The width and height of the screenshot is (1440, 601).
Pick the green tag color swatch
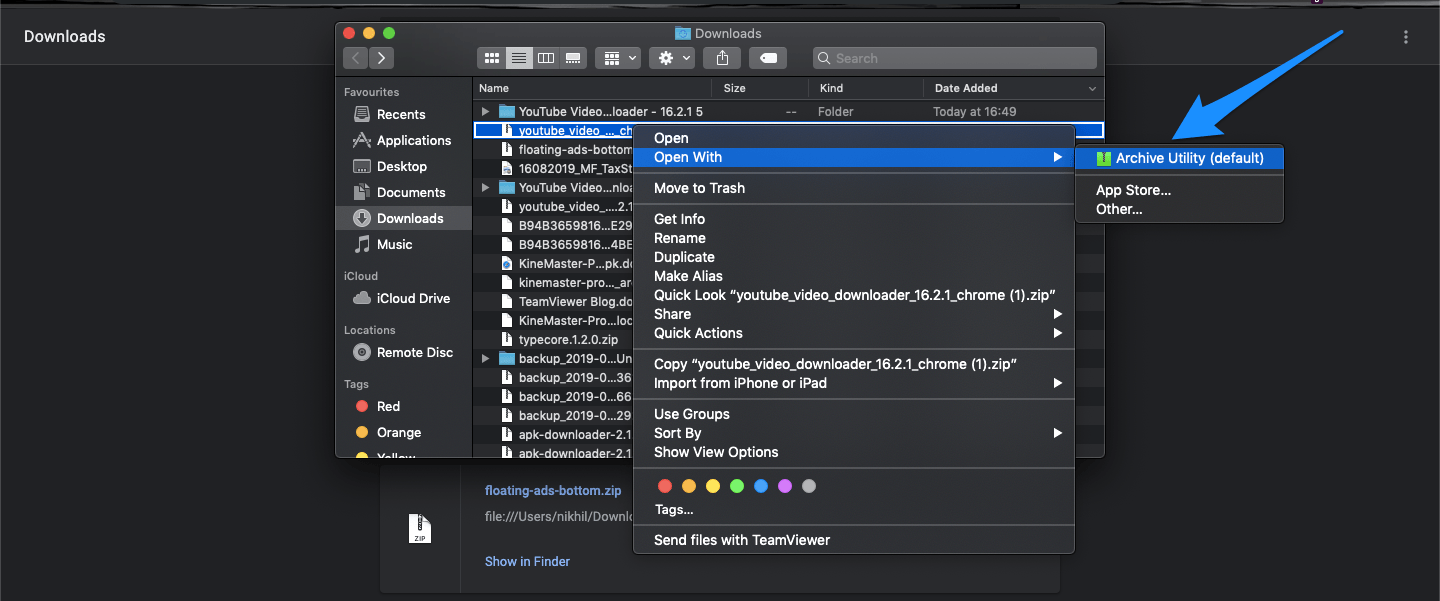pyautogui.click(x=737, y=486)
